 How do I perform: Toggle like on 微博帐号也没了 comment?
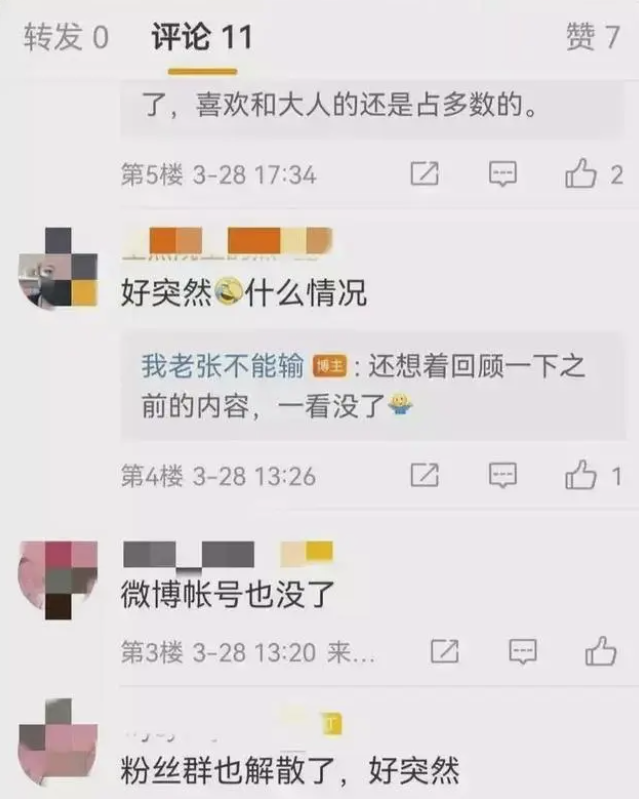pos(601,650)
